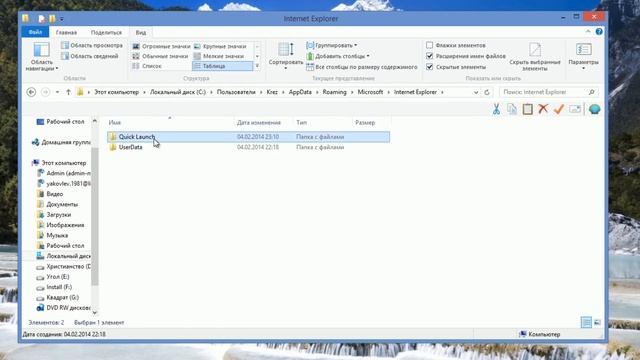The image size is (640, 360).
Task: Click the UserData folder icon
Action: tap(113, 147)
